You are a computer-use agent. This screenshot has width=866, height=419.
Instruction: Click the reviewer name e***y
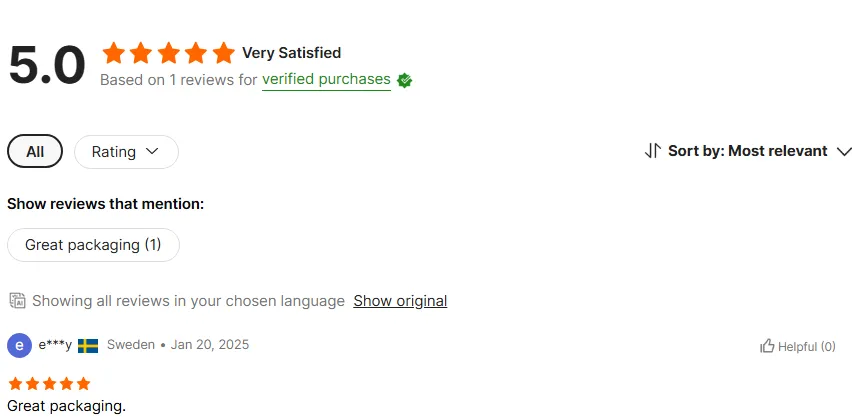pyautogui.click(x=55, y=345)
